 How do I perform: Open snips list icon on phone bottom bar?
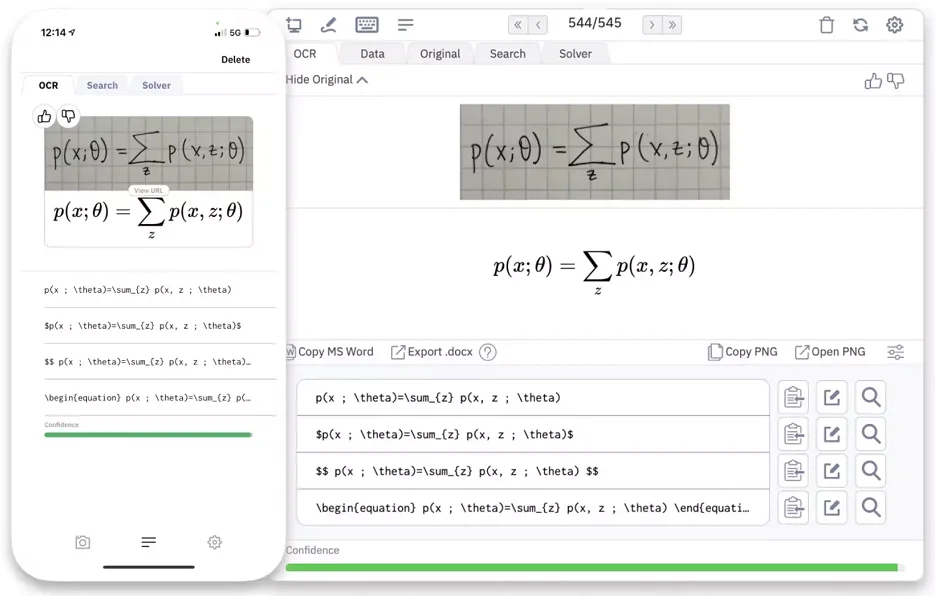[148, 542]
